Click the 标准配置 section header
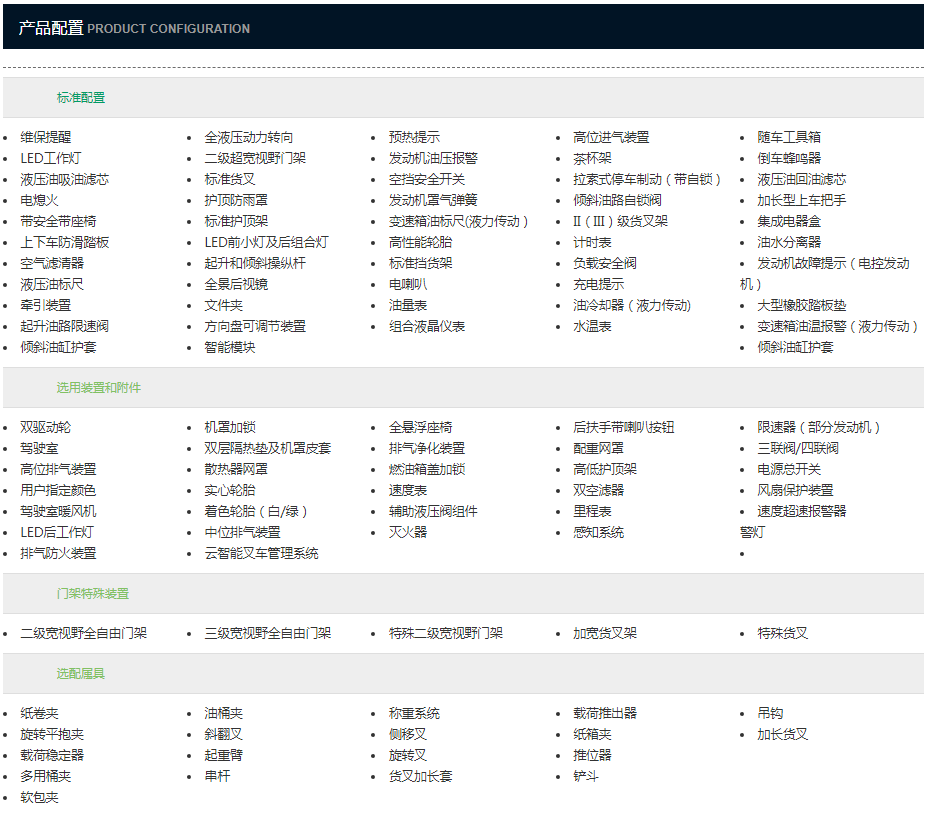 80,98
